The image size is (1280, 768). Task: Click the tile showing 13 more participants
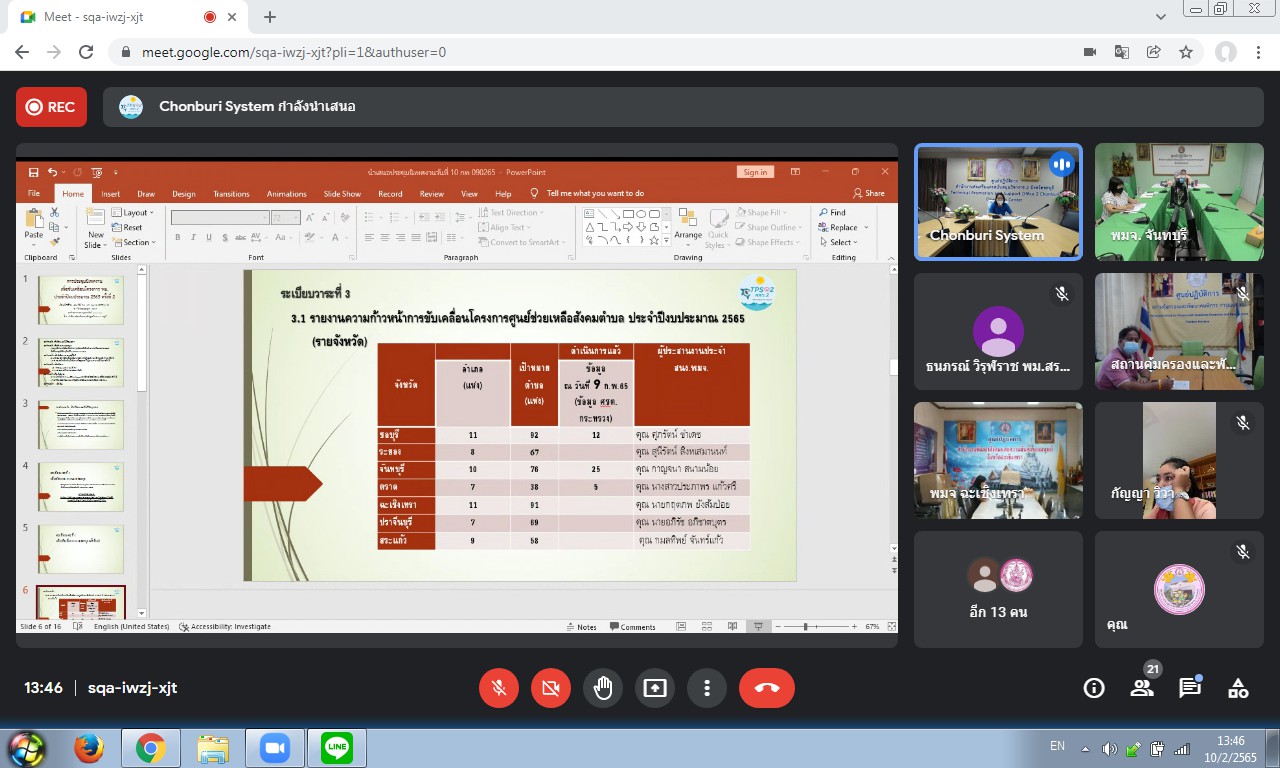pyautogui.click(x=998, y=589)
